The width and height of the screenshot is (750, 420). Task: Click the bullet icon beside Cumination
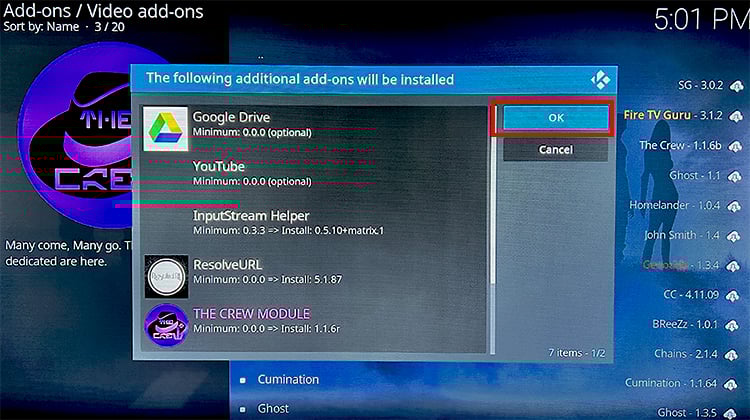click(243, 380)
